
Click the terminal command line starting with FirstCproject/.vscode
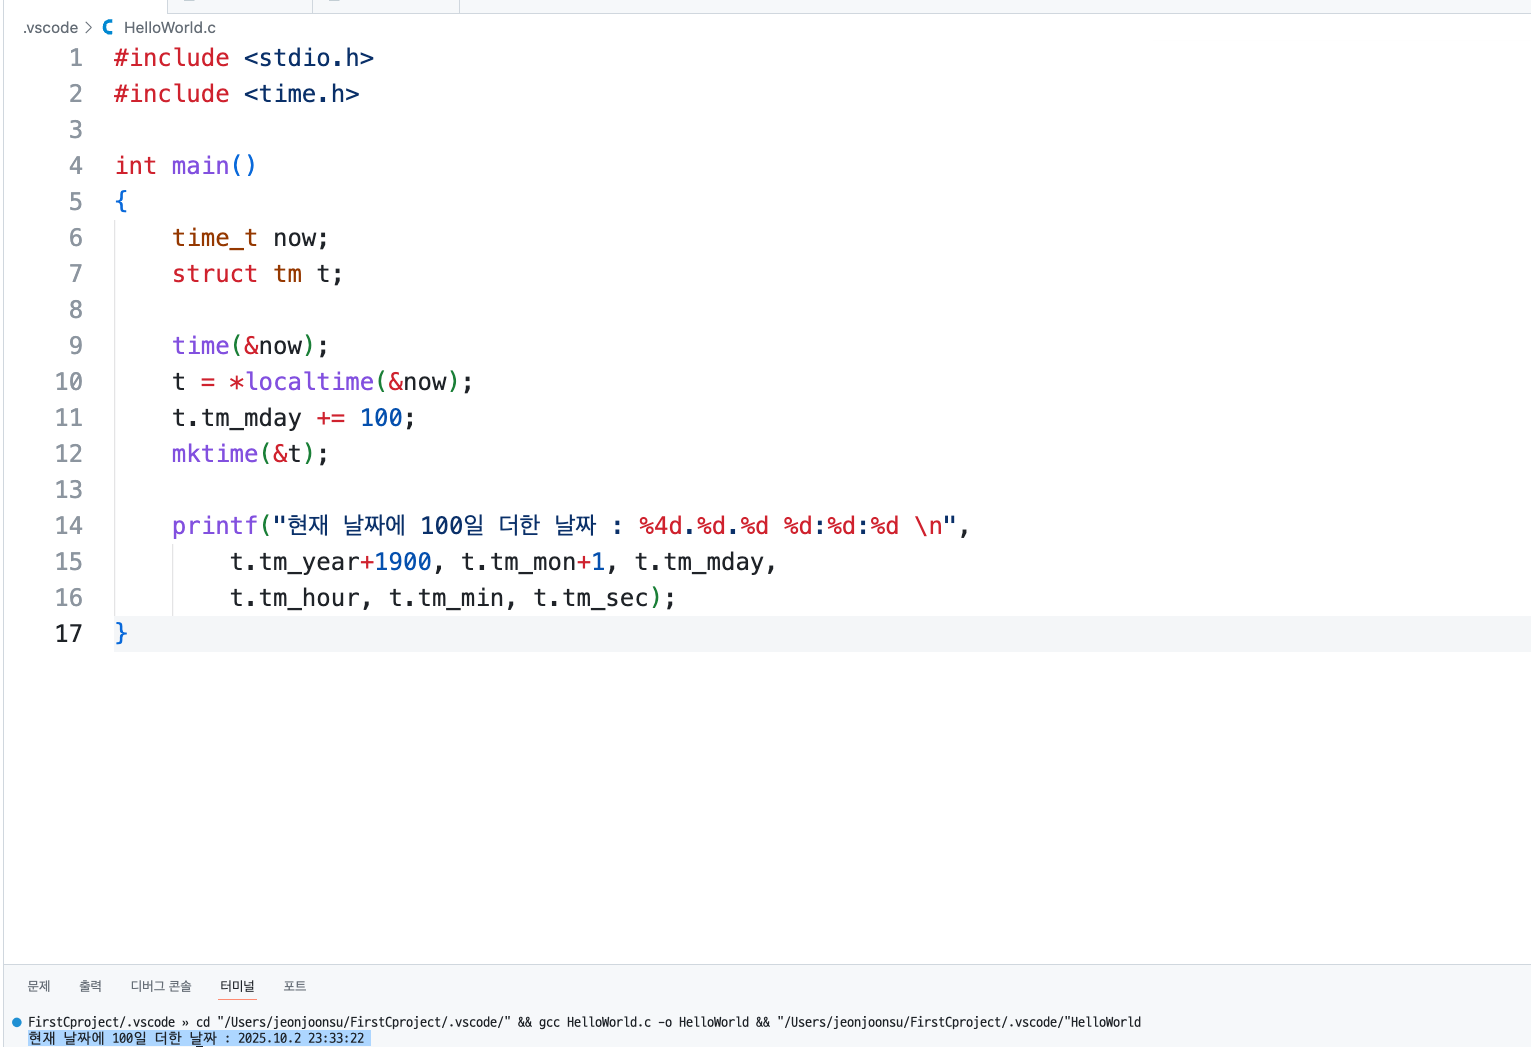point(584,1022)
